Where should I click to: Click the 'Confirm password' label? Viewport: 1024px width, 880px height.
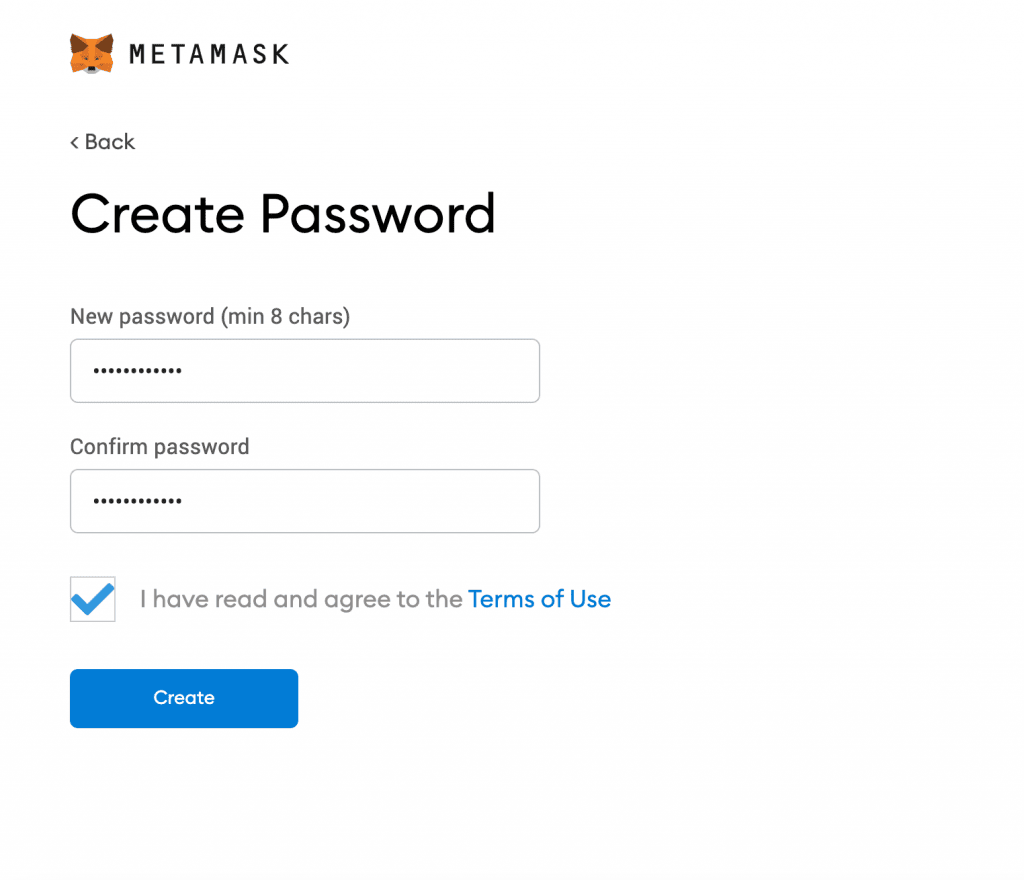coord(160,447)
